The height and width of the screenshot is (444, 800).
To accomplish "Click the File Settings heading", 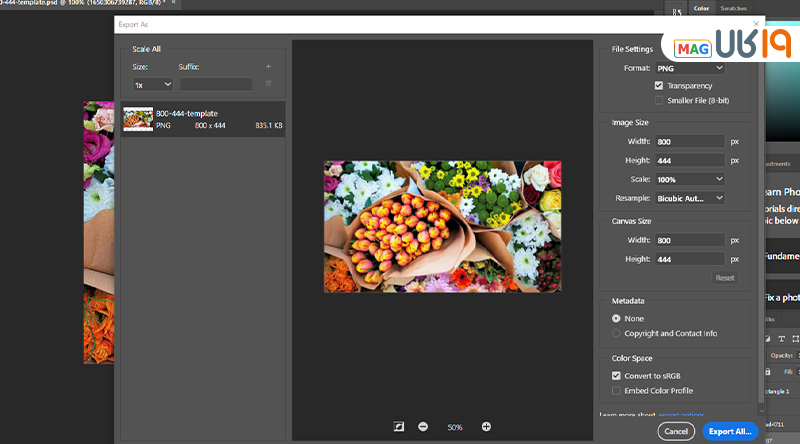I will 632,49.
